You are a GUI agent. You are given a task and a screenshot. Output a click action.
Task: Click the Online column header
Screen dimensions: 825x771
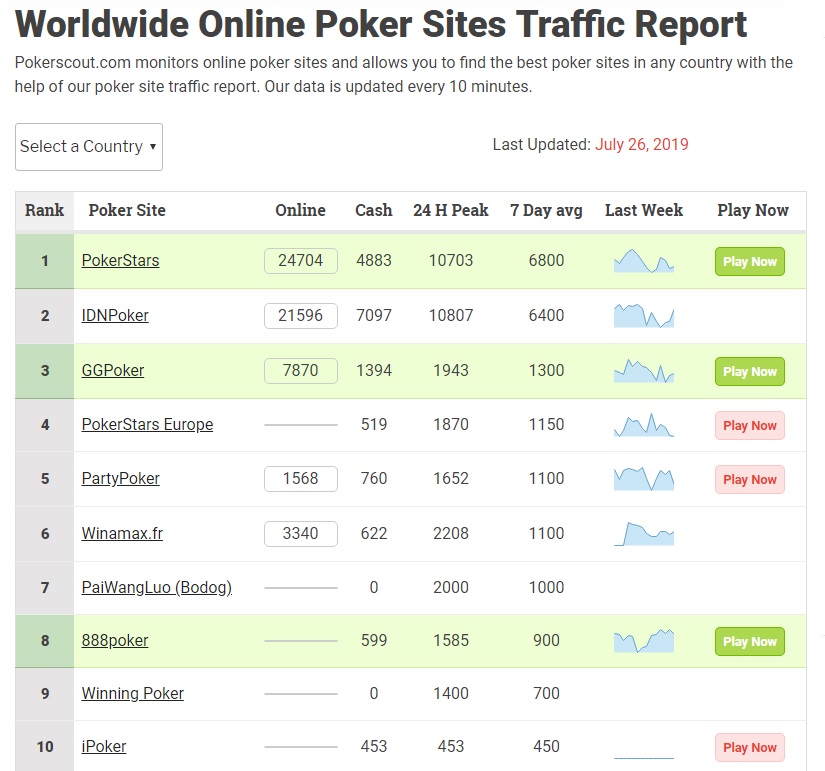click(300, 211)
